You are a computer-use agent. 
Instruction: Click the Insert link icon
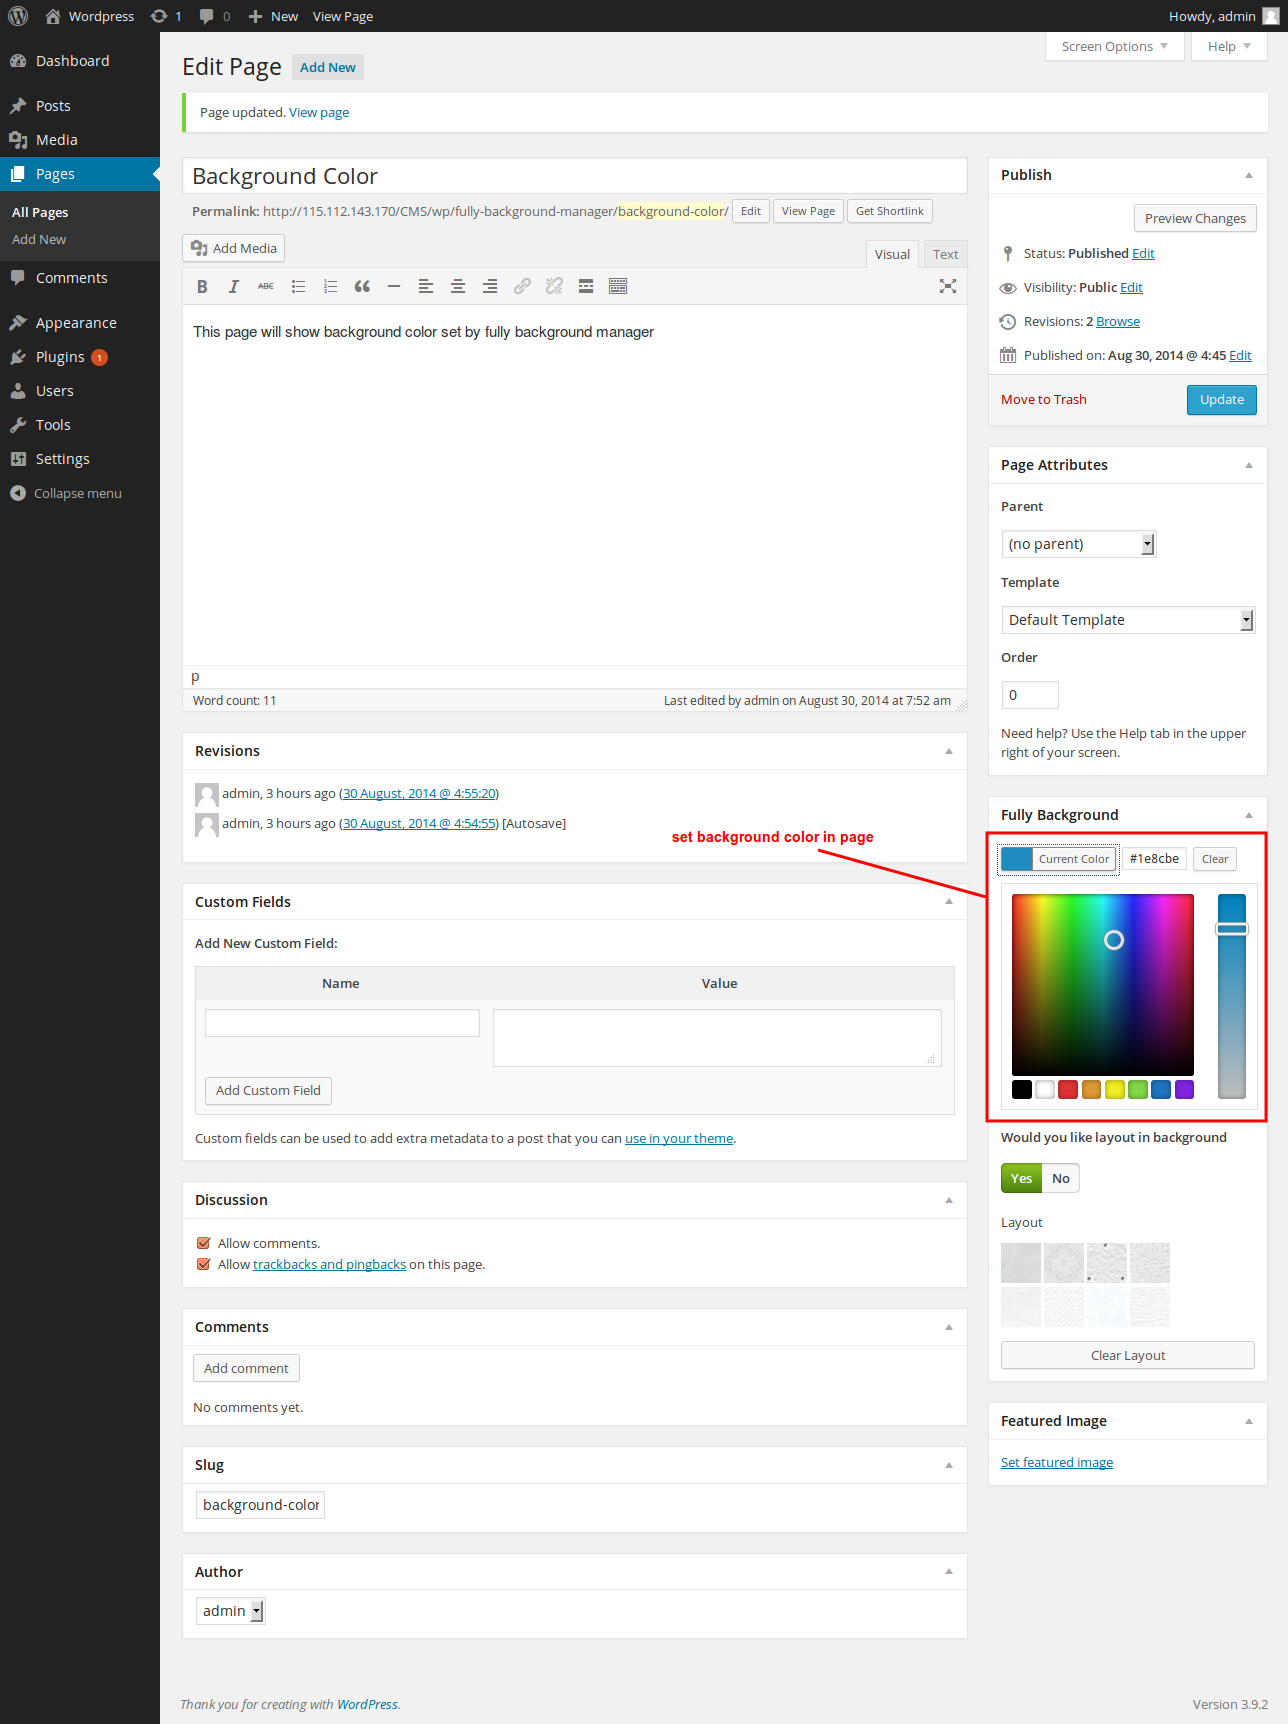point(522,287)
